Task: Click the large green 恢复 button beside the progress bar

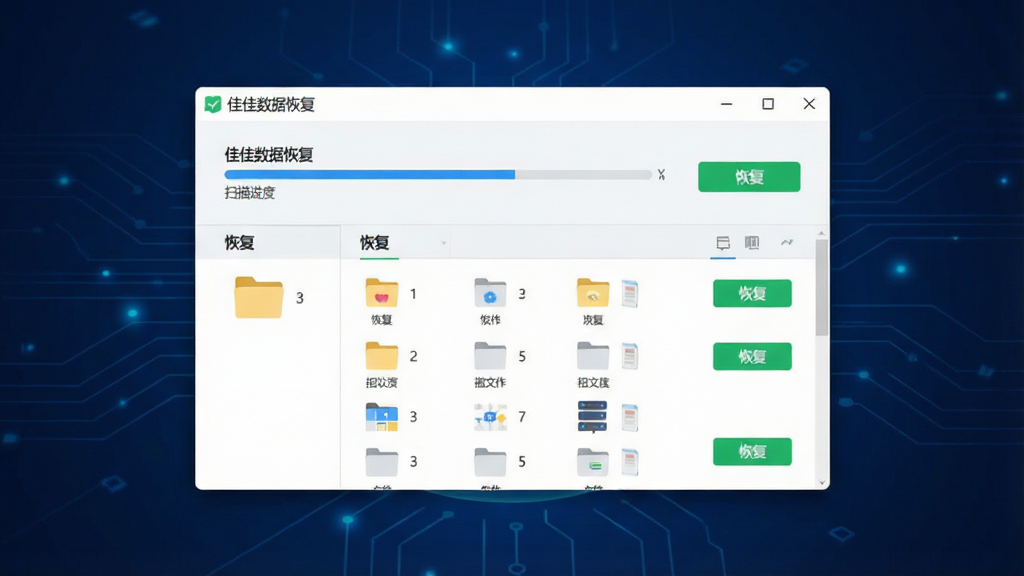Action: [x=749, y=177]
